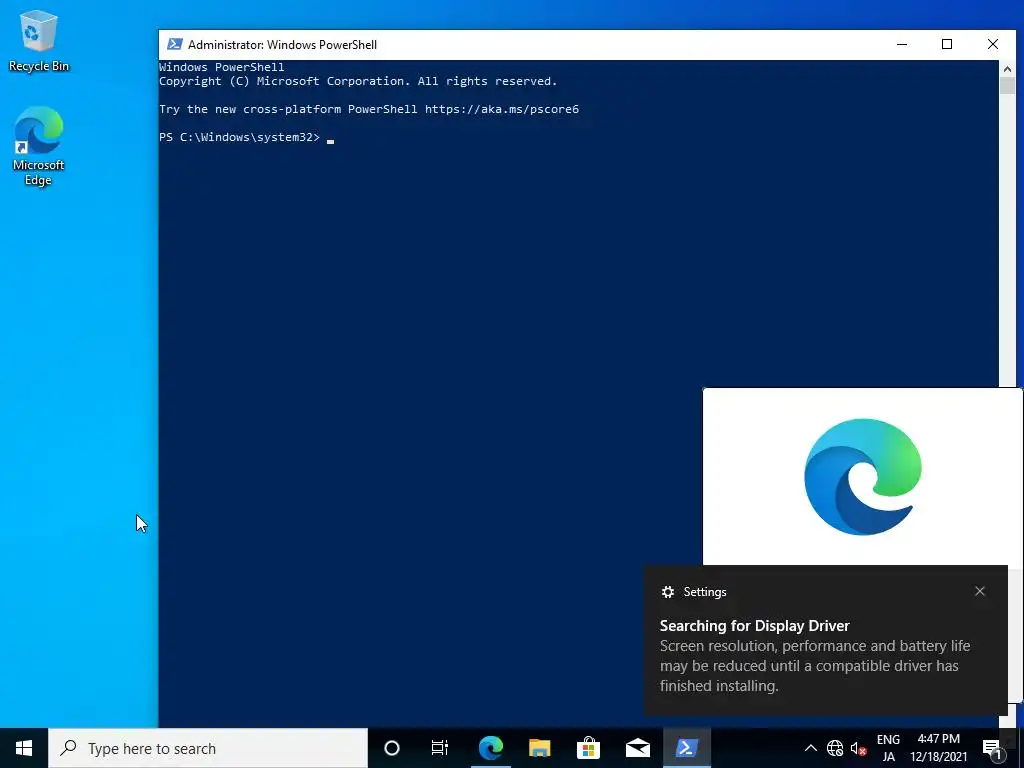The image size is (1024, 768).
Task: Open Cortana from the taskbar circle
Action: pos(392,748)
